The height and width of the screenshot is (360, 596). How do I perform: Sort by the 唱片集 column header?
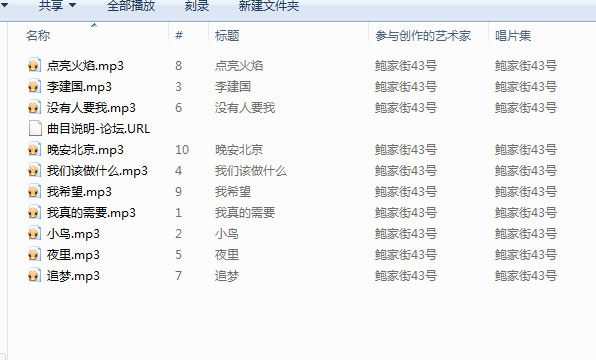[513, 36]
